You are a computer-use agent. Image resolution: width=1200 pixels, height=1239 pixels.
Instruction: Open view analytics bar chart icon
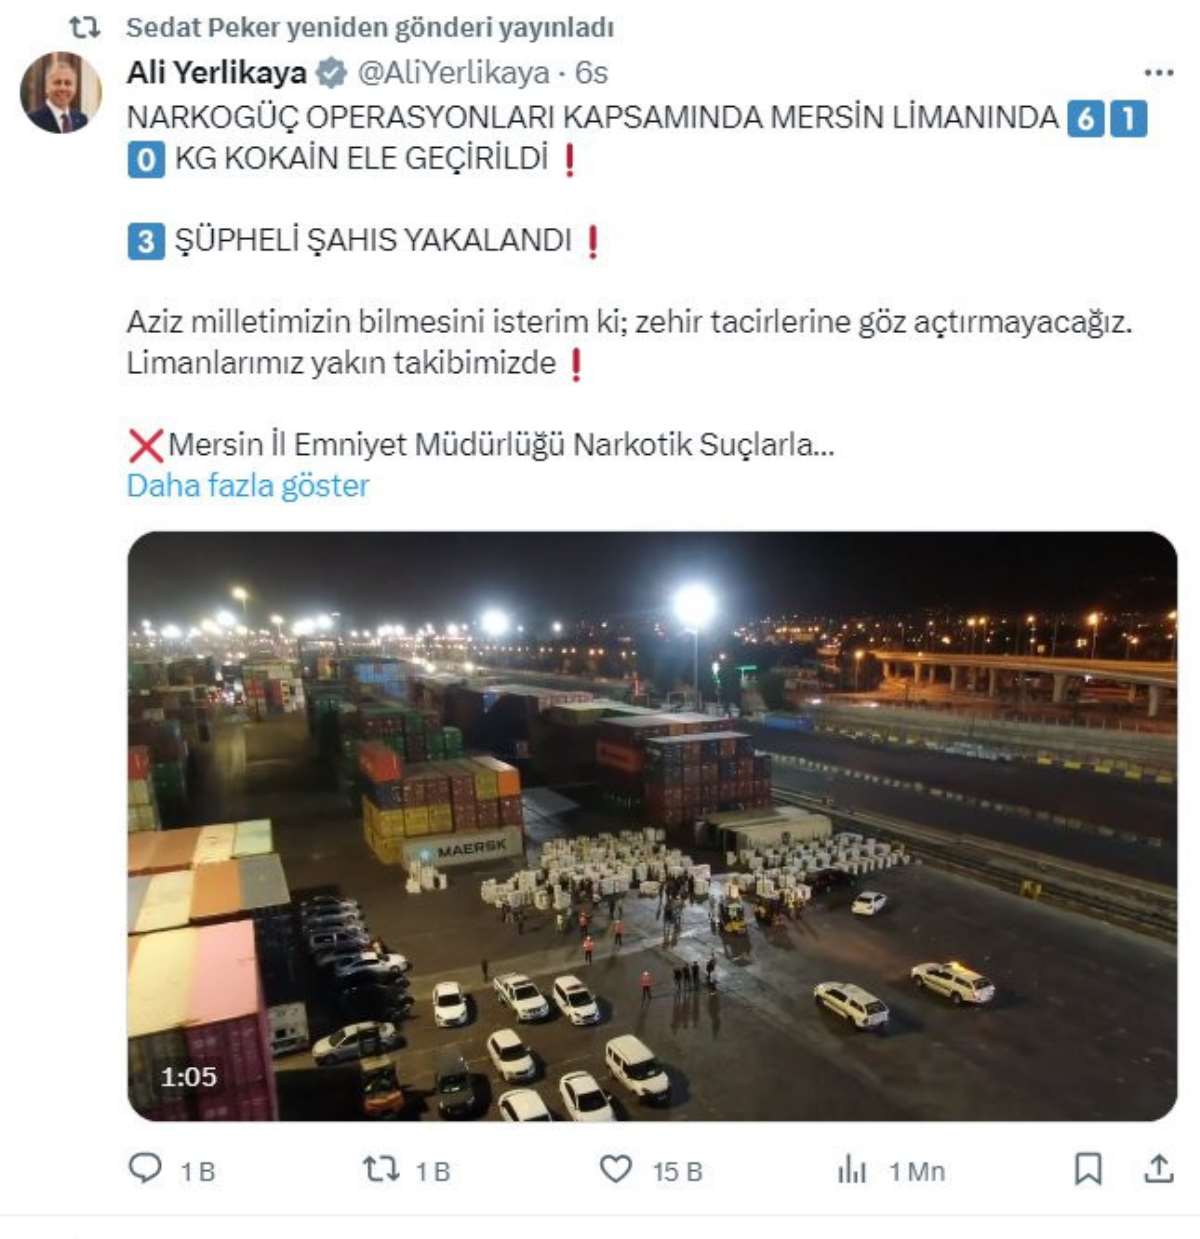click(x=852, y=1168)
